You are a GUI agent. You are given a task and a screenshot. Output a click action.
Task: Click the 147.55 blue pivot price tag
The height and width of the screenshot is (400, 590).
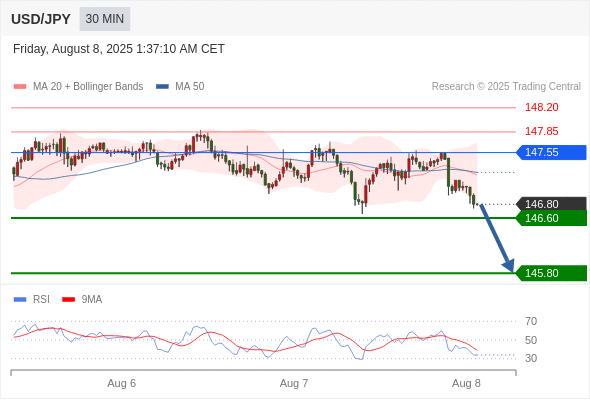point(551,152)
